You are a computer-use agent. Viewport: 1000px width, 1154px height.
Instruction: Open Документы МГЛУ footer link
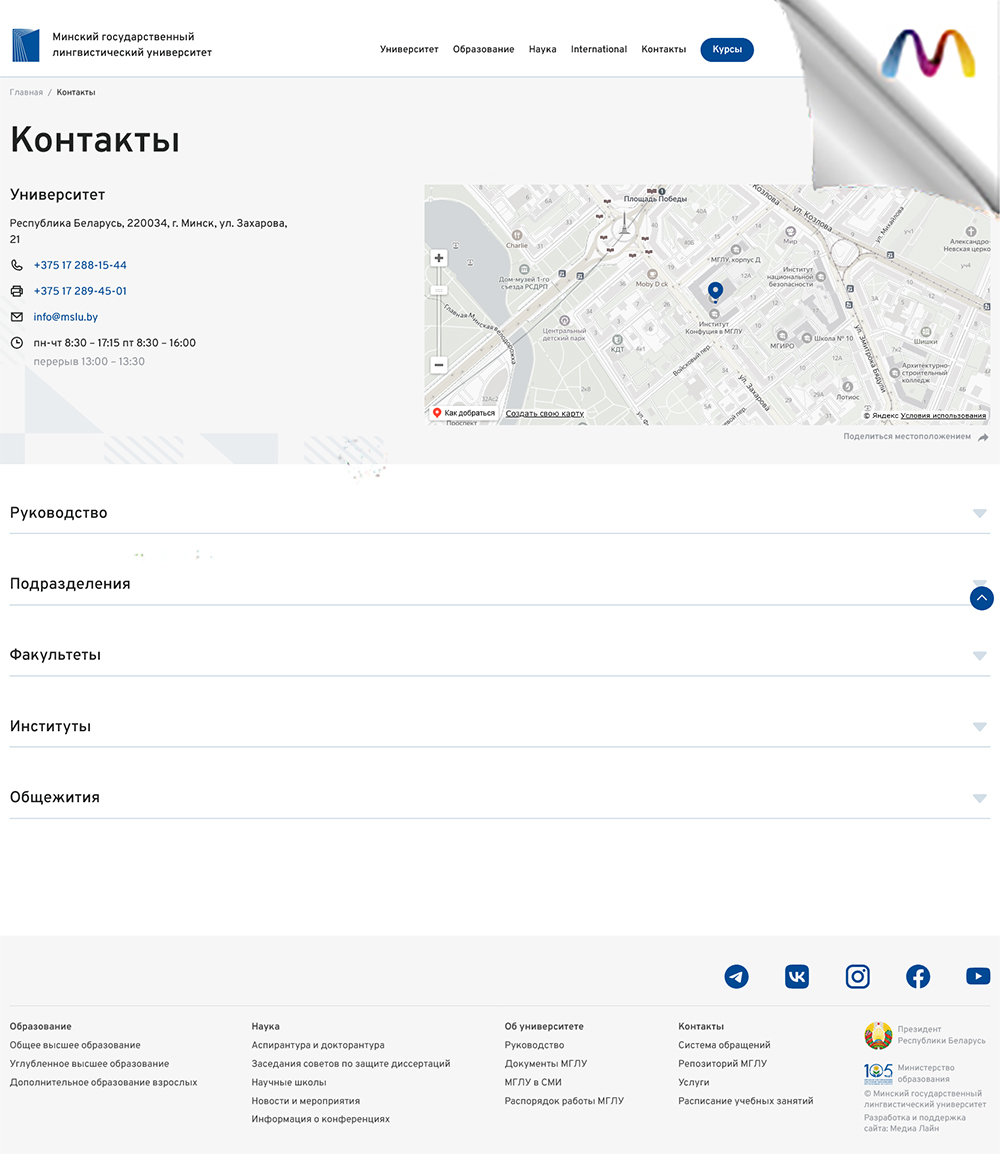click(x=546, y=1063)
